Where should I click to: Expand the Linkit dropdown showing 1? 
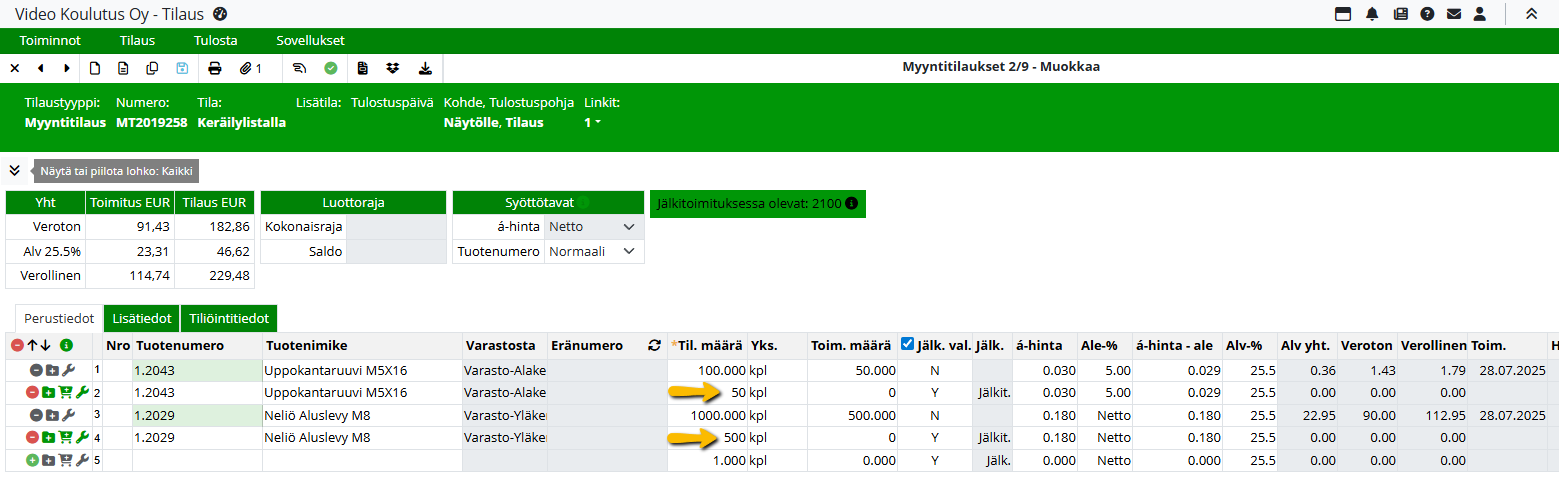592,123
